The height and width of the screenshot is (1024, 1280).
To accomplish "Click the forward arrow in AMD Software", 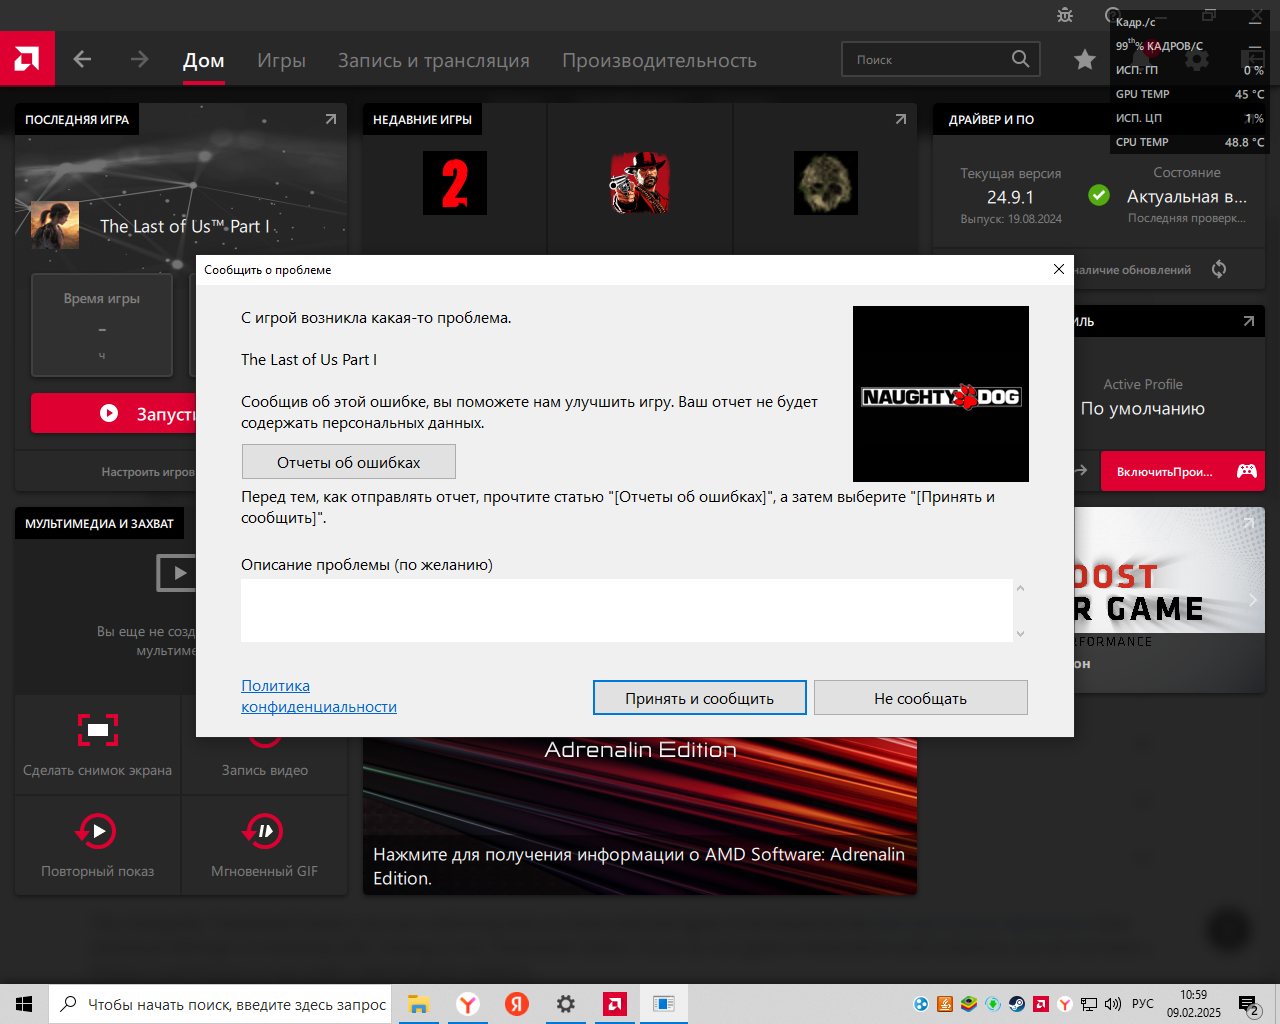I will pos(139,60).
